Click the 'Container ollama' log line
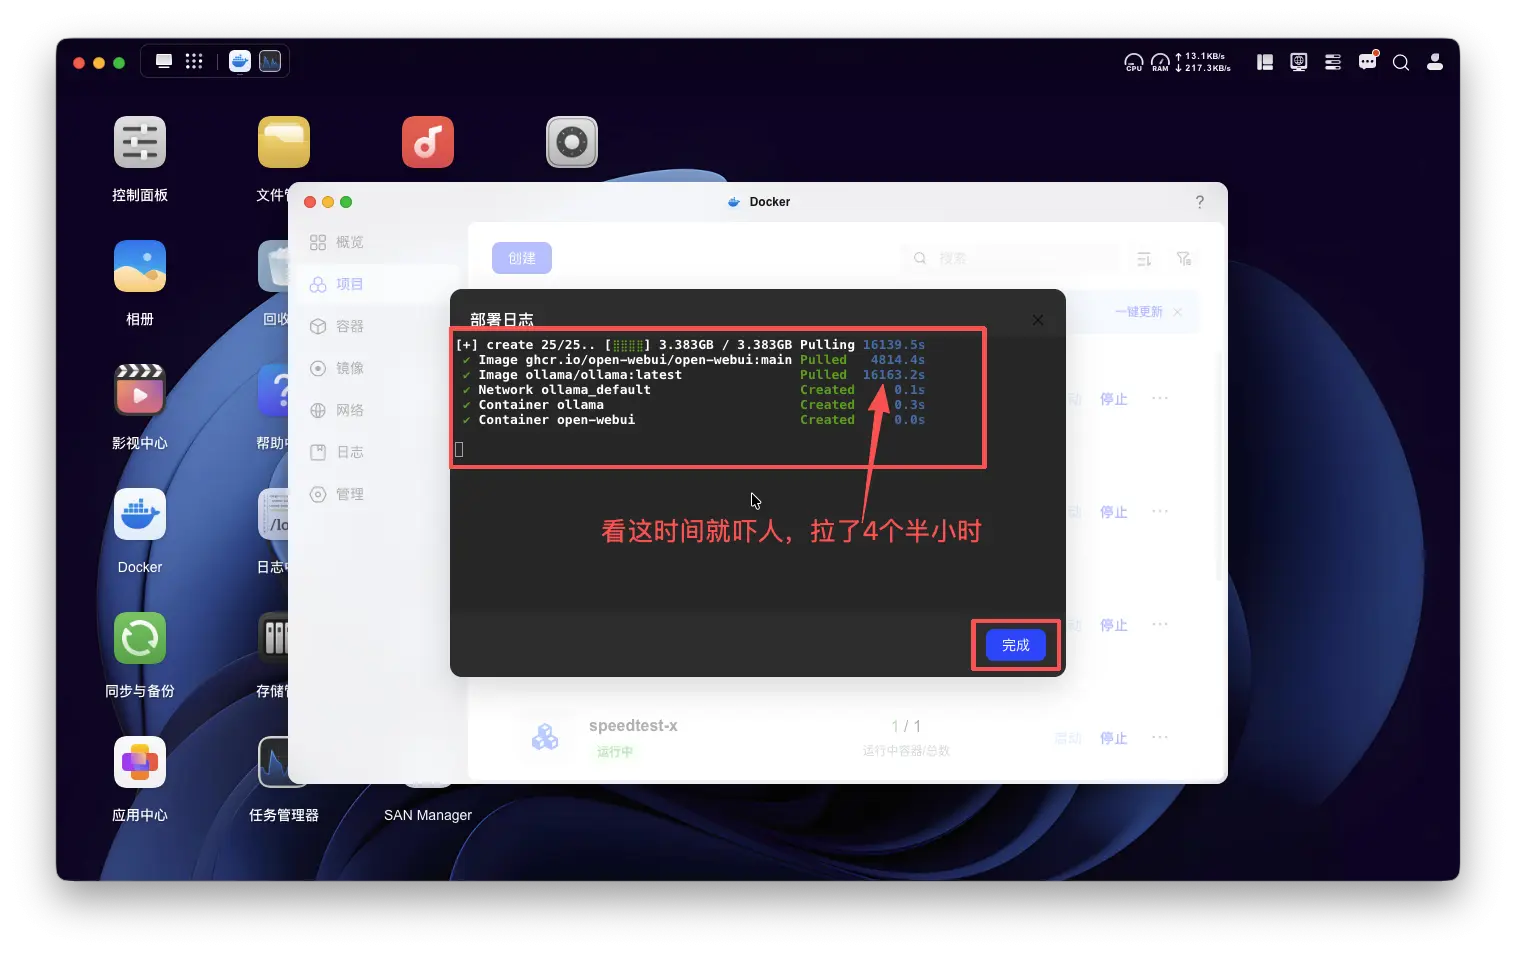Screen dimensions: 1516x955 click(x=541, y=405)
